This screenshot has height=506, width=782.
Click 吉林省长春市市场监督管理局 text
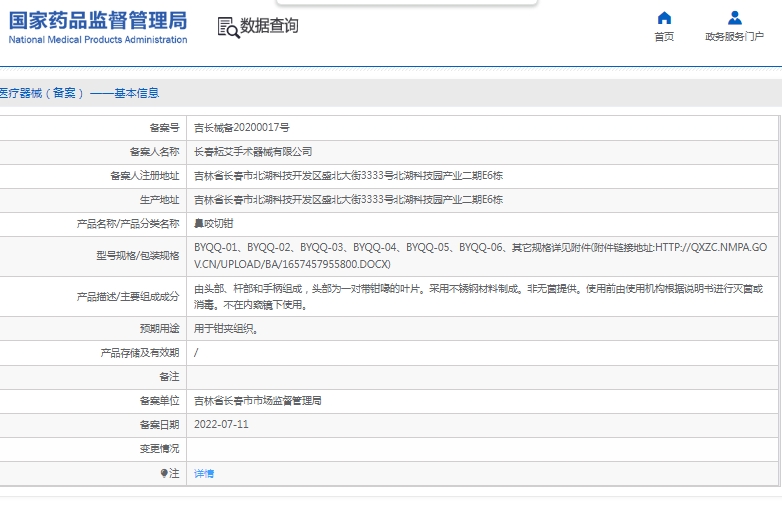(x=257, y=401)
